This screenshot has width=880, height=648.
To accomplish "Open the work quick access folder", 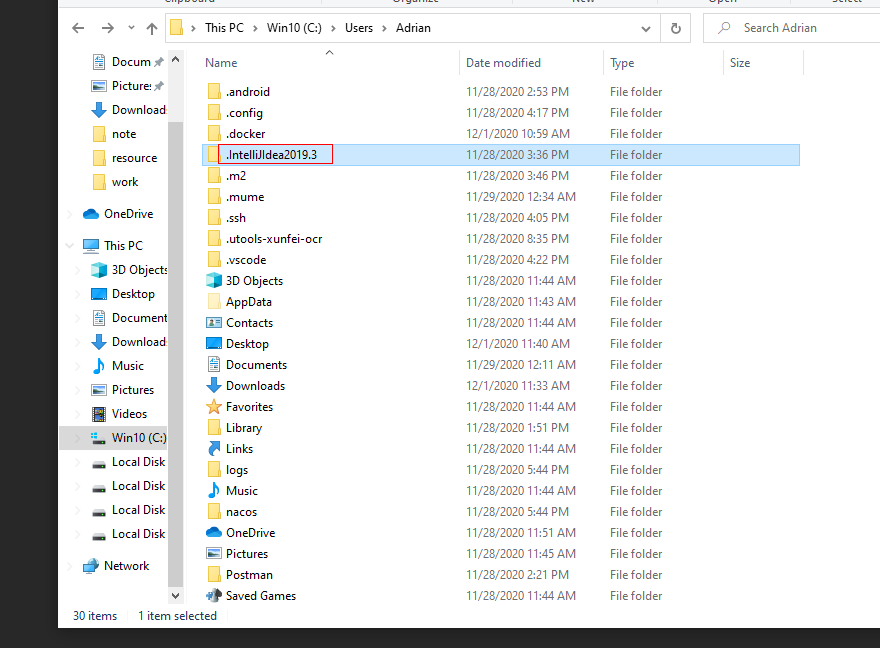I will coord(125,182).
